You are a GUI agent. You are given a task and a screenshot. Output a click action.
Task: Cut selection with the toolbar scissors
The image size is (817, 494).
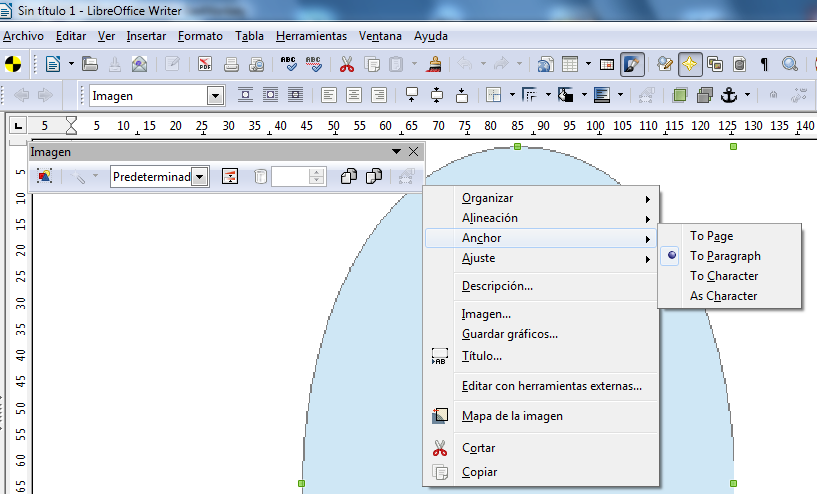tap(346, 65)
